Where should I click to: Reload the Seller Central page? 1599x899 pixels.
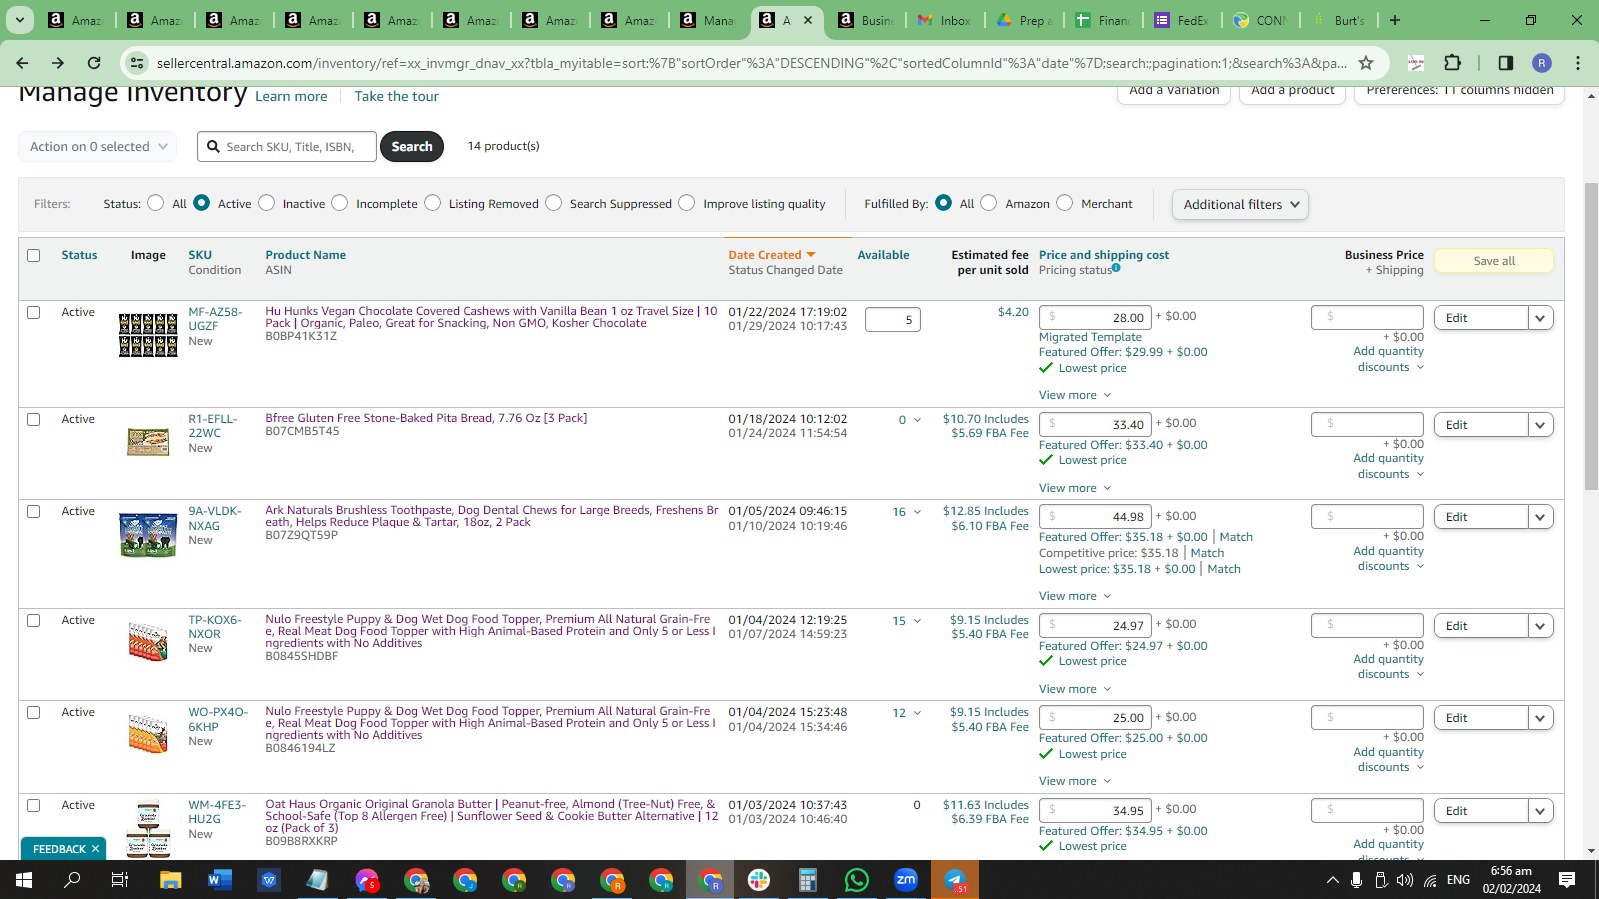94,63
